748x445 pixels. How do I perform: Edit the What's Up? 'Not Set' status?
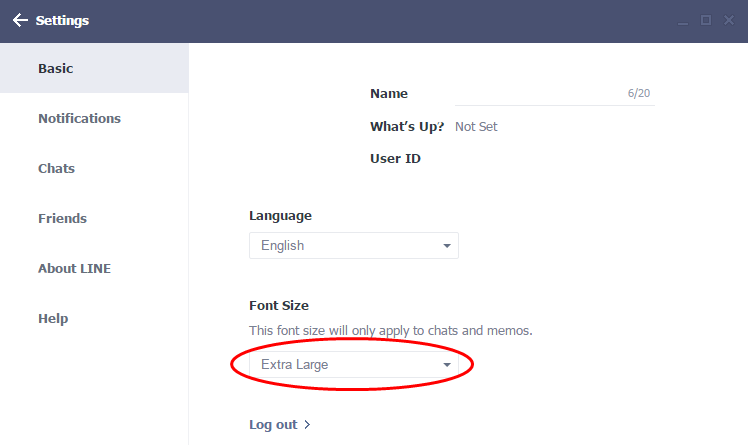[x=476, y=127]
